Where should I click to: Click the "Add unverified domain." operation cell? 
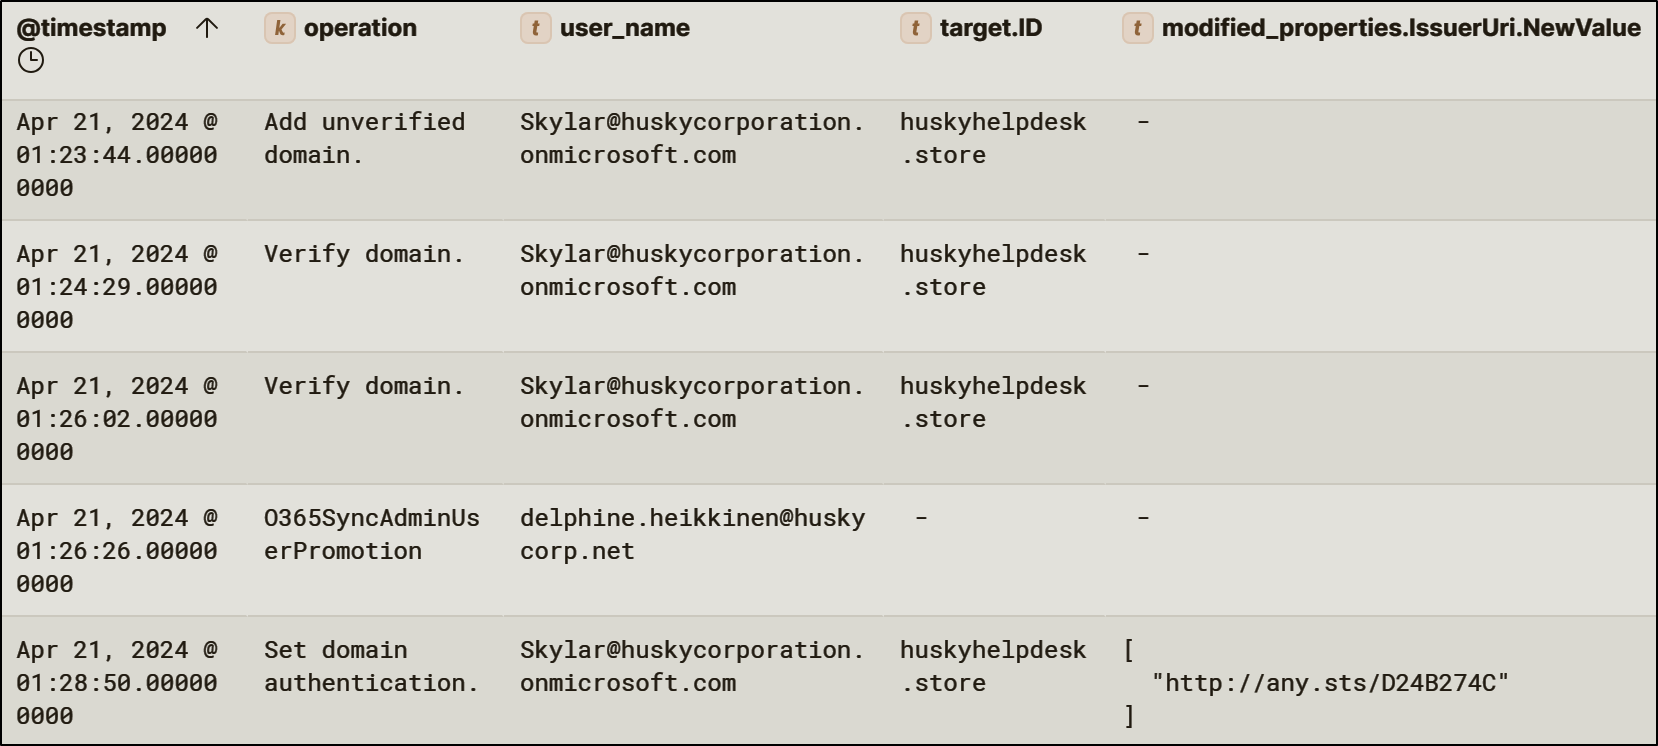coord(364,138)
